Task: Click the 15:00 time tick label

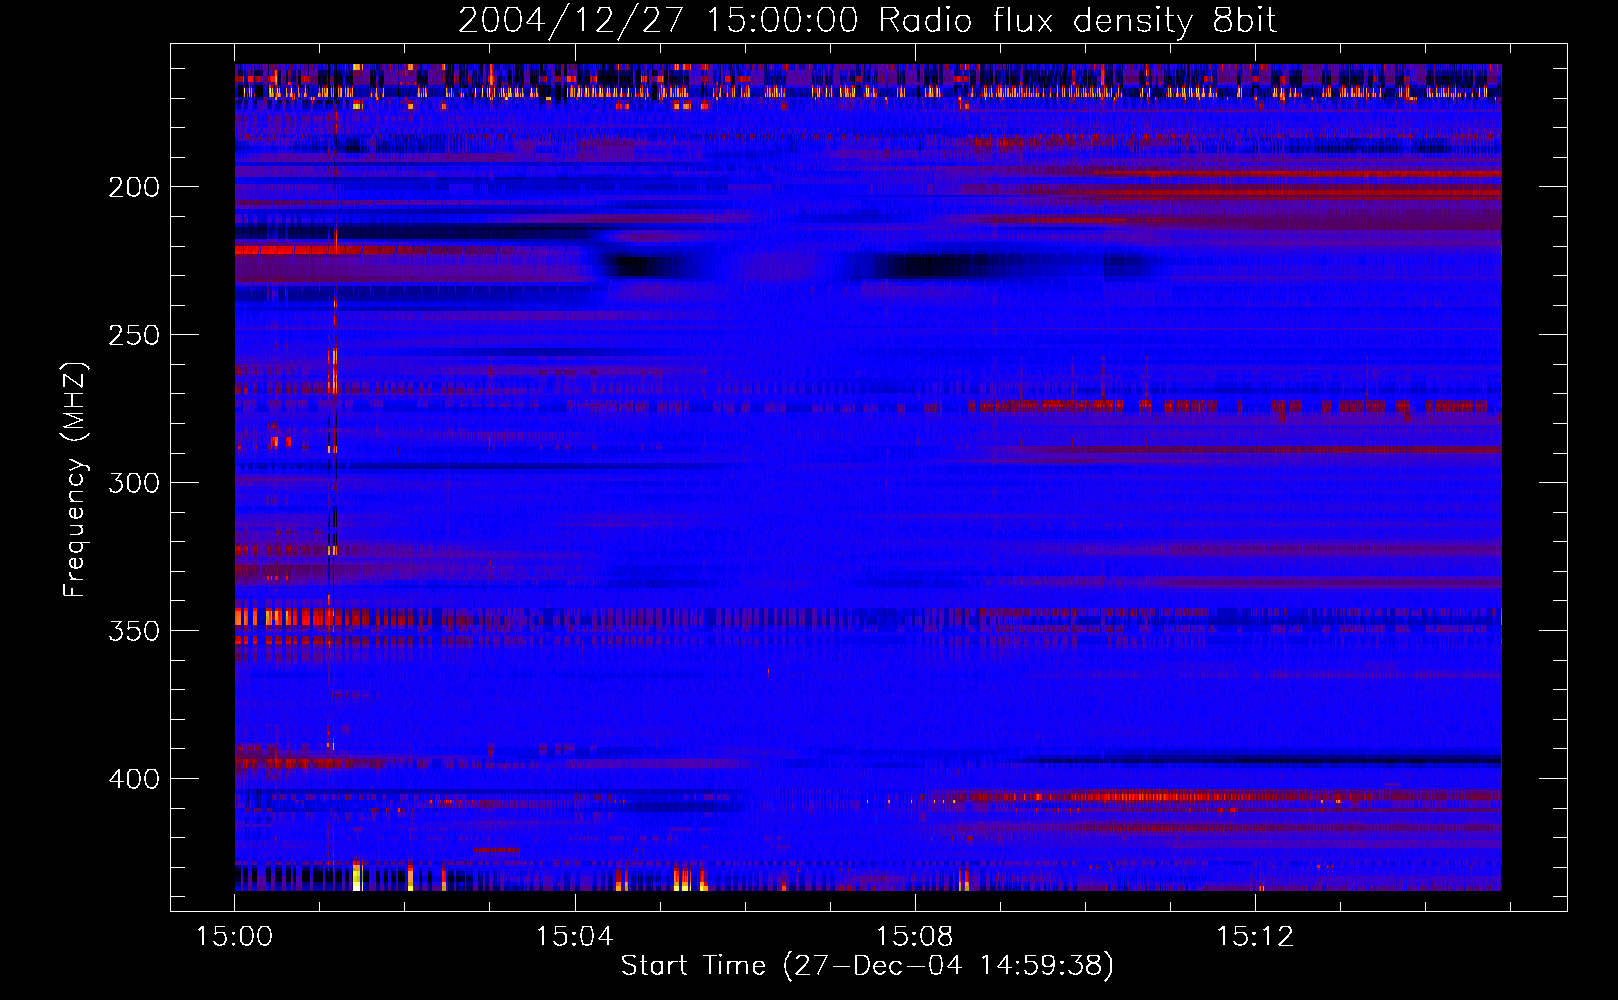Action: tap(234, 937)
